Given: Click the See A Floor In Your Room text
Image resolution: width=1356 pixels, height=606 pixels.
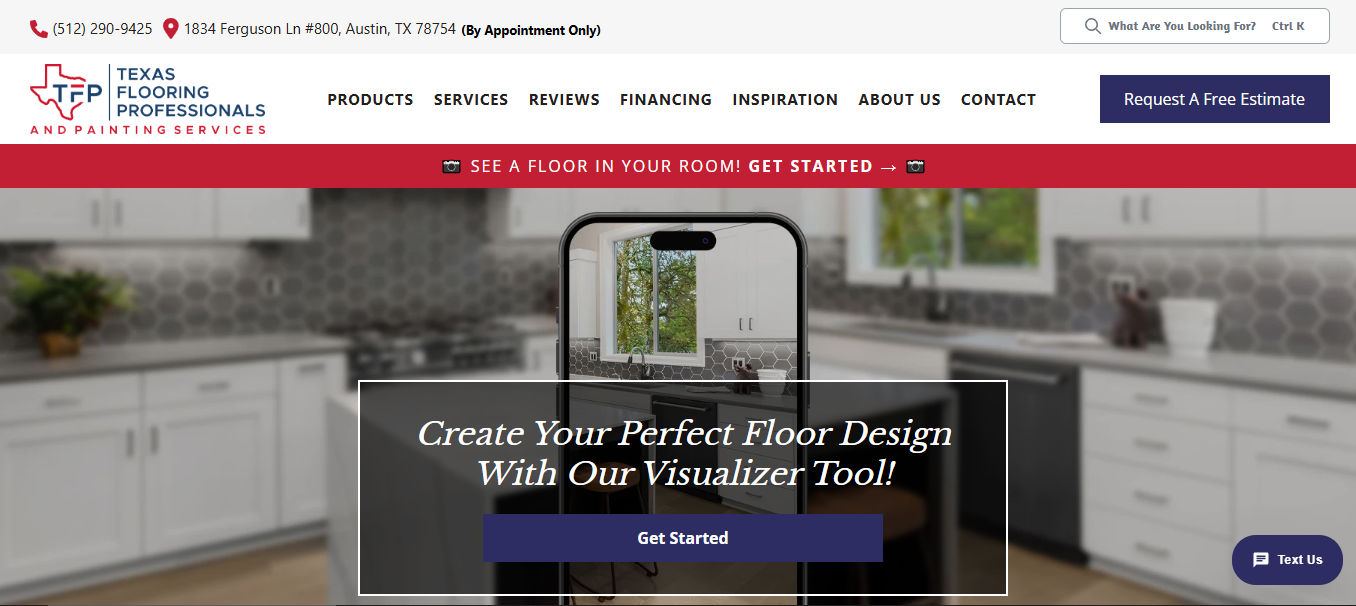Looking at the screenshot, I should click(606, 166).
